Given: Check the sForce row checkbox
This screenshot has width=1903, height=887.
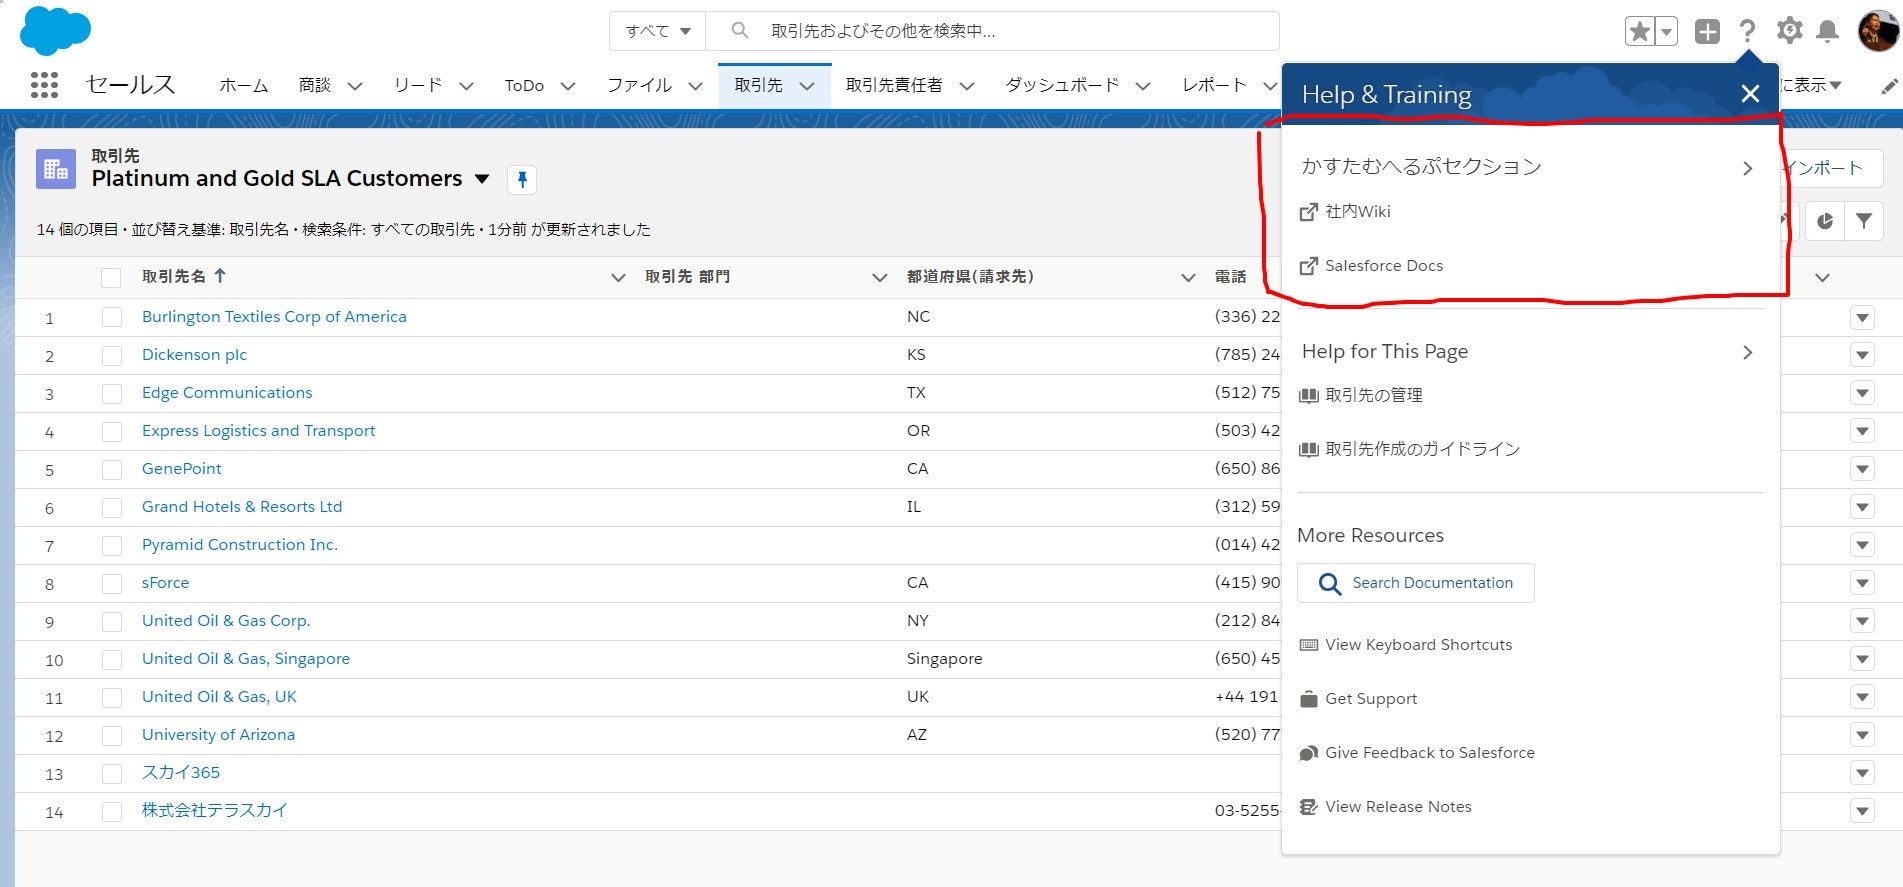Looking at the screenshot, I should tap(111, 583).
